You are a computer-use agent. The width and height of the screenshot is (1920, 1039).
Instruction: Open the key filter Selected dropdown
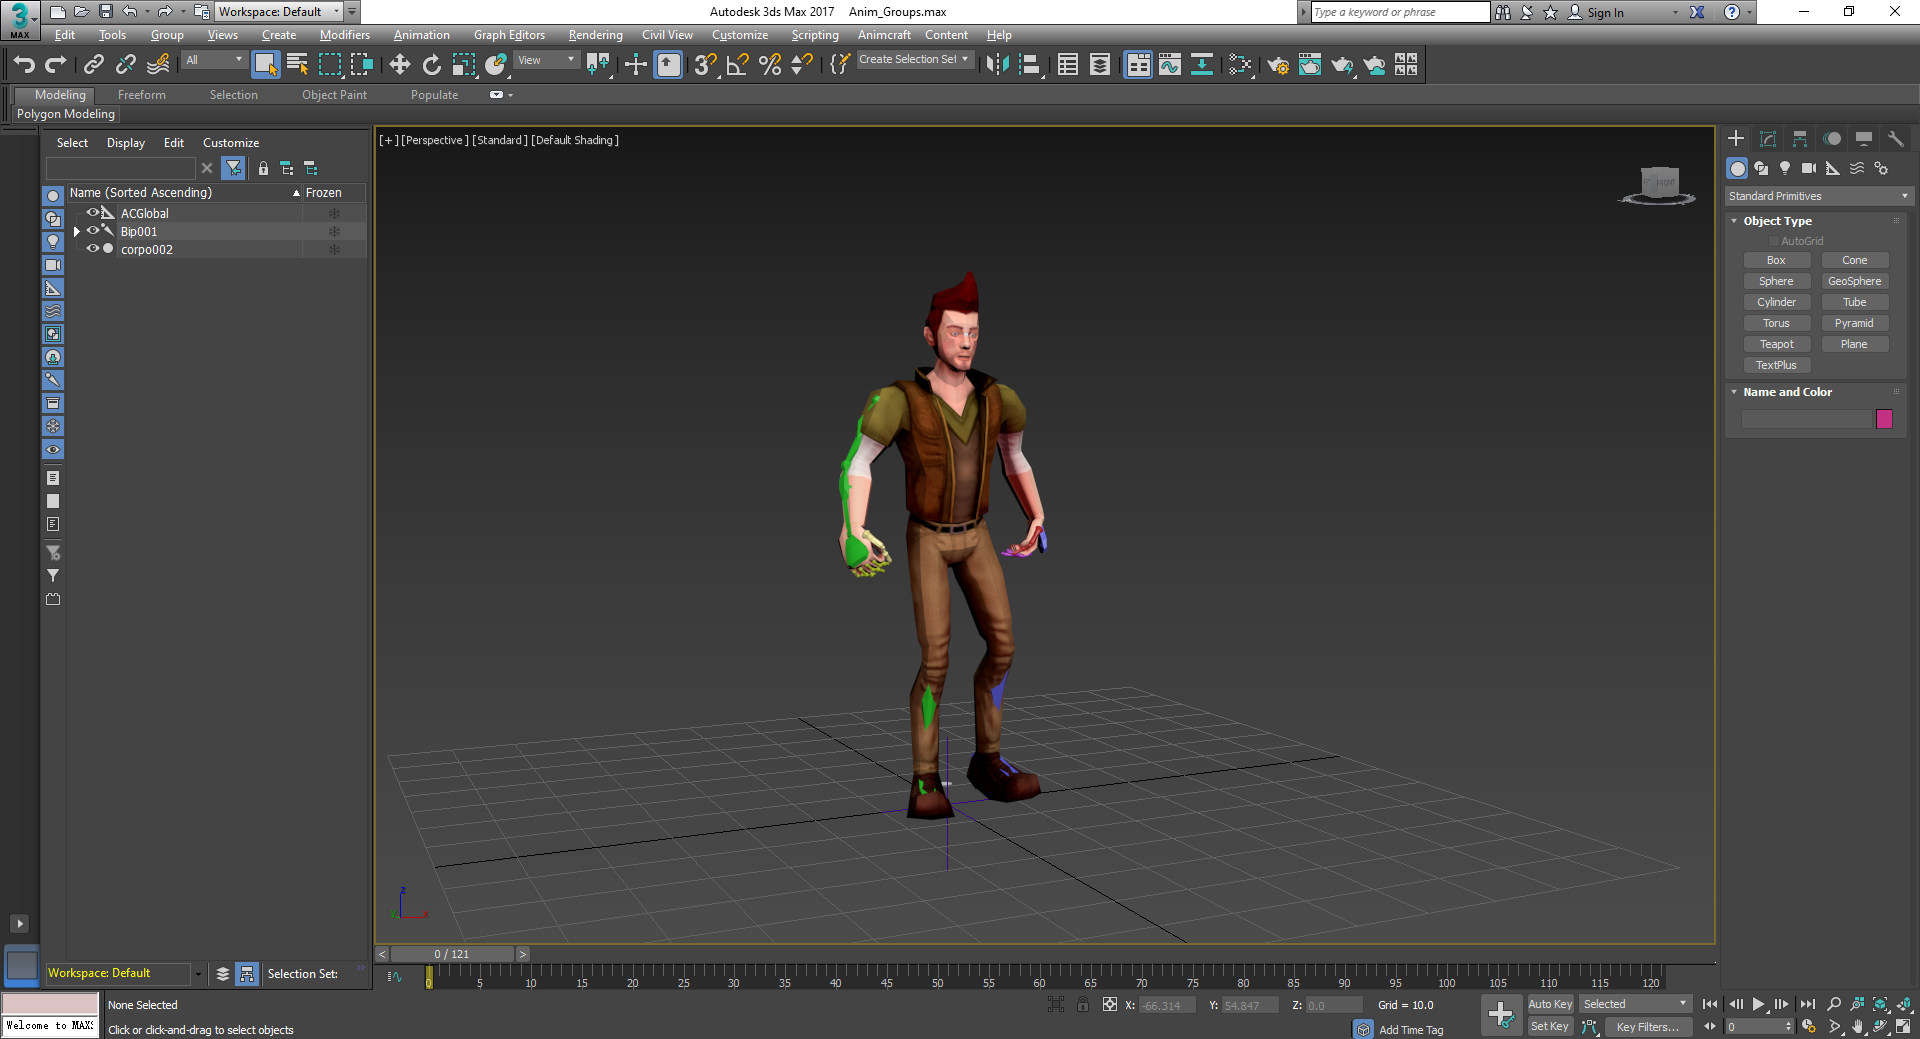pyautogui.click(x=1635, y=1004)
